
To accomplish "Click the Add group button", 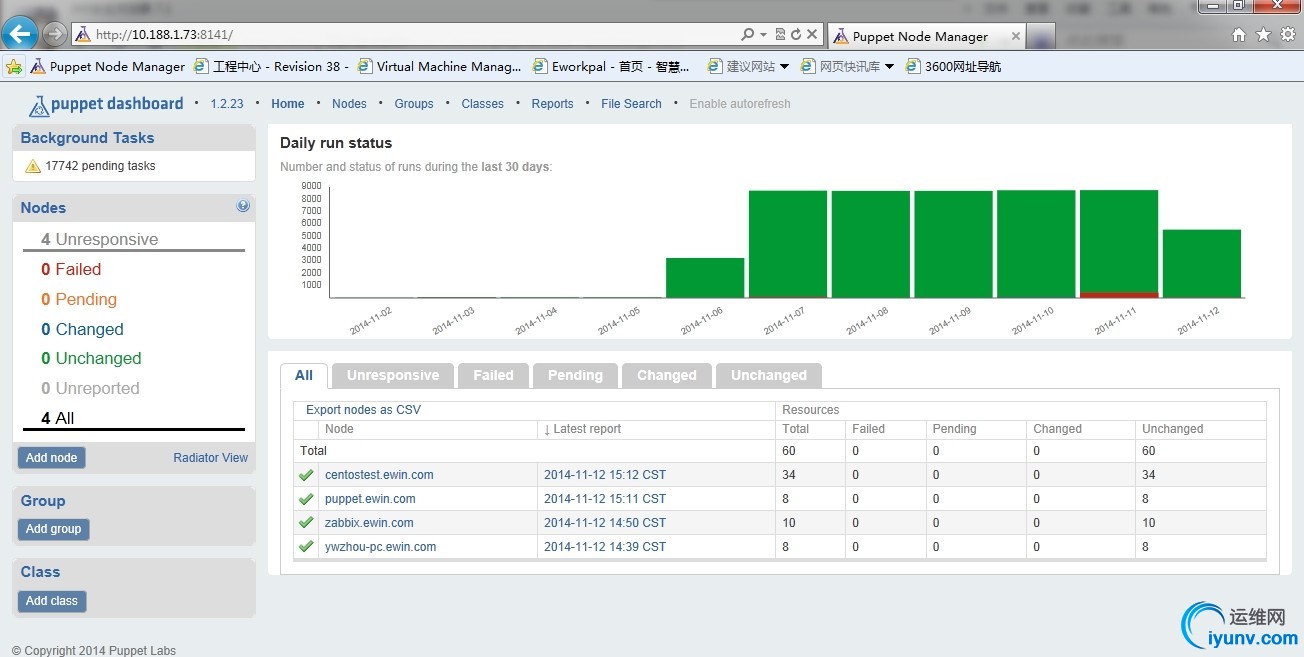I will pyautogui.click(x=53, y=529).
